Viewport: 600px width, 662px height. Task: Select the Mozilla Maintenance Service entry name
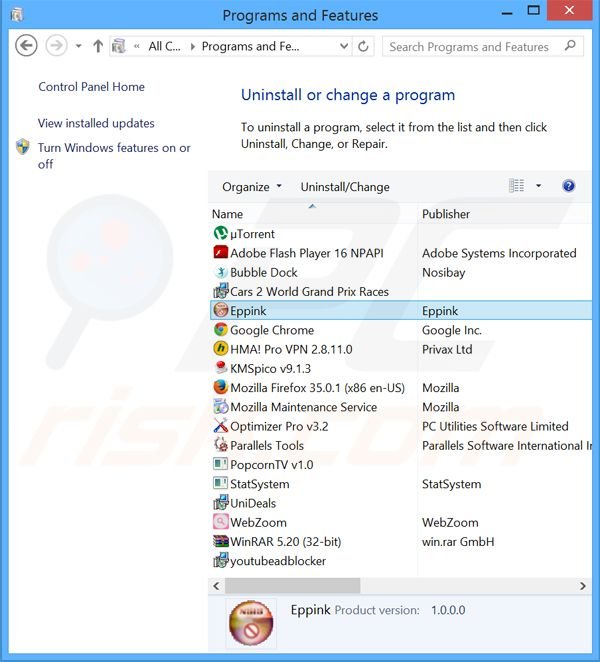point(303,407)
